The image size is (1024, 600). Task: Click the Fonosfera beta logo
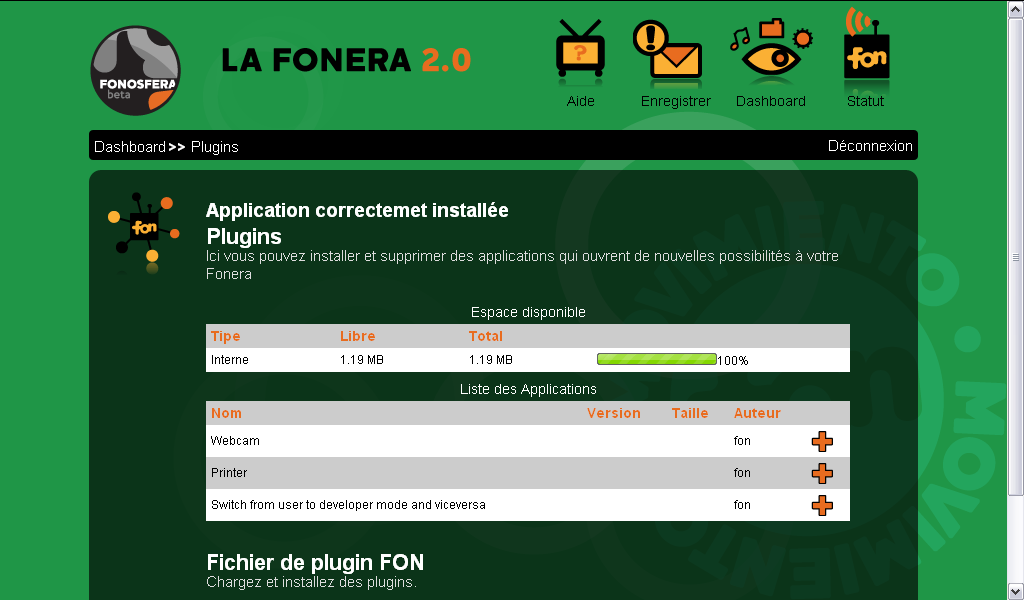coord(135,71)
